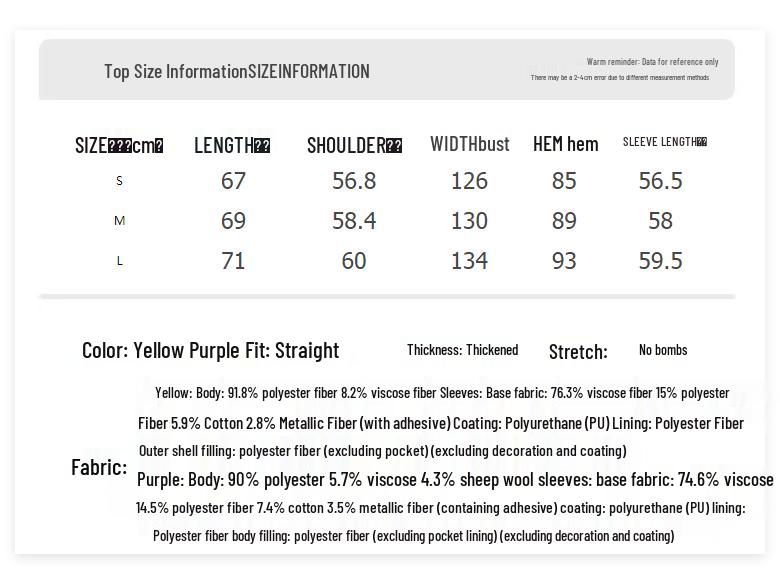Click the Fabric label
780x585 pixels.
[x=99, y=467]
